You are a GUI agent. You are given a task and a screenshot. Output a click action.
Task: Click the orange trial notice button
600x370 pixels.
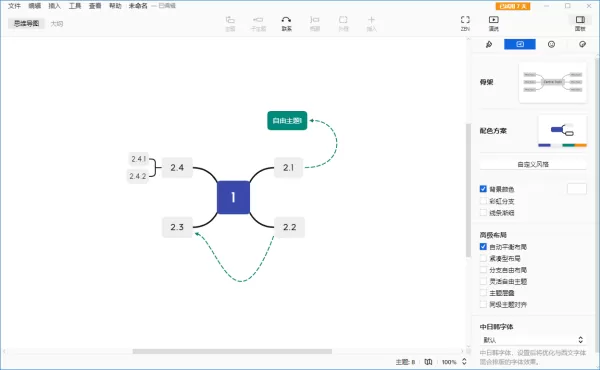pyautogui.click(x=513, y=6)
